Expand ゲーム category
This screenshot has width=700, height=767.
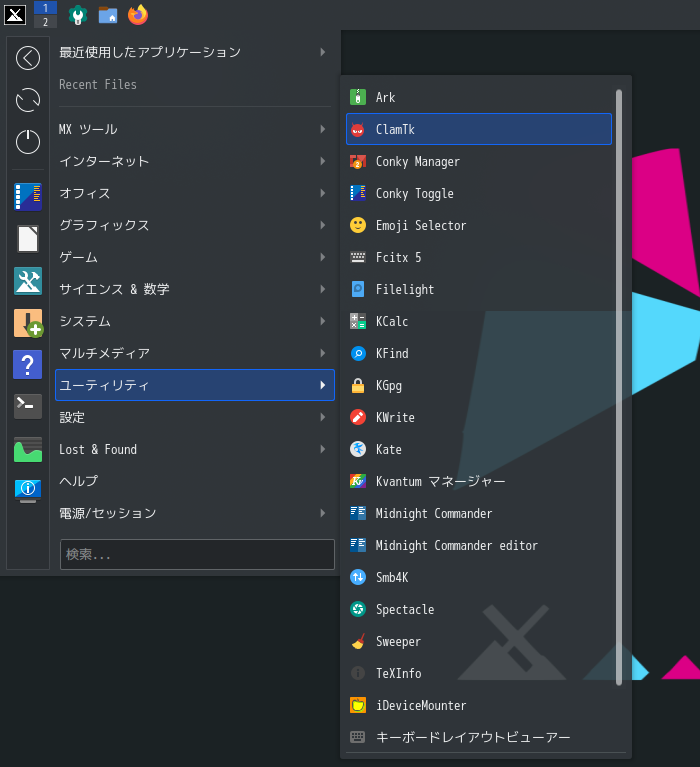click(195, 257)
